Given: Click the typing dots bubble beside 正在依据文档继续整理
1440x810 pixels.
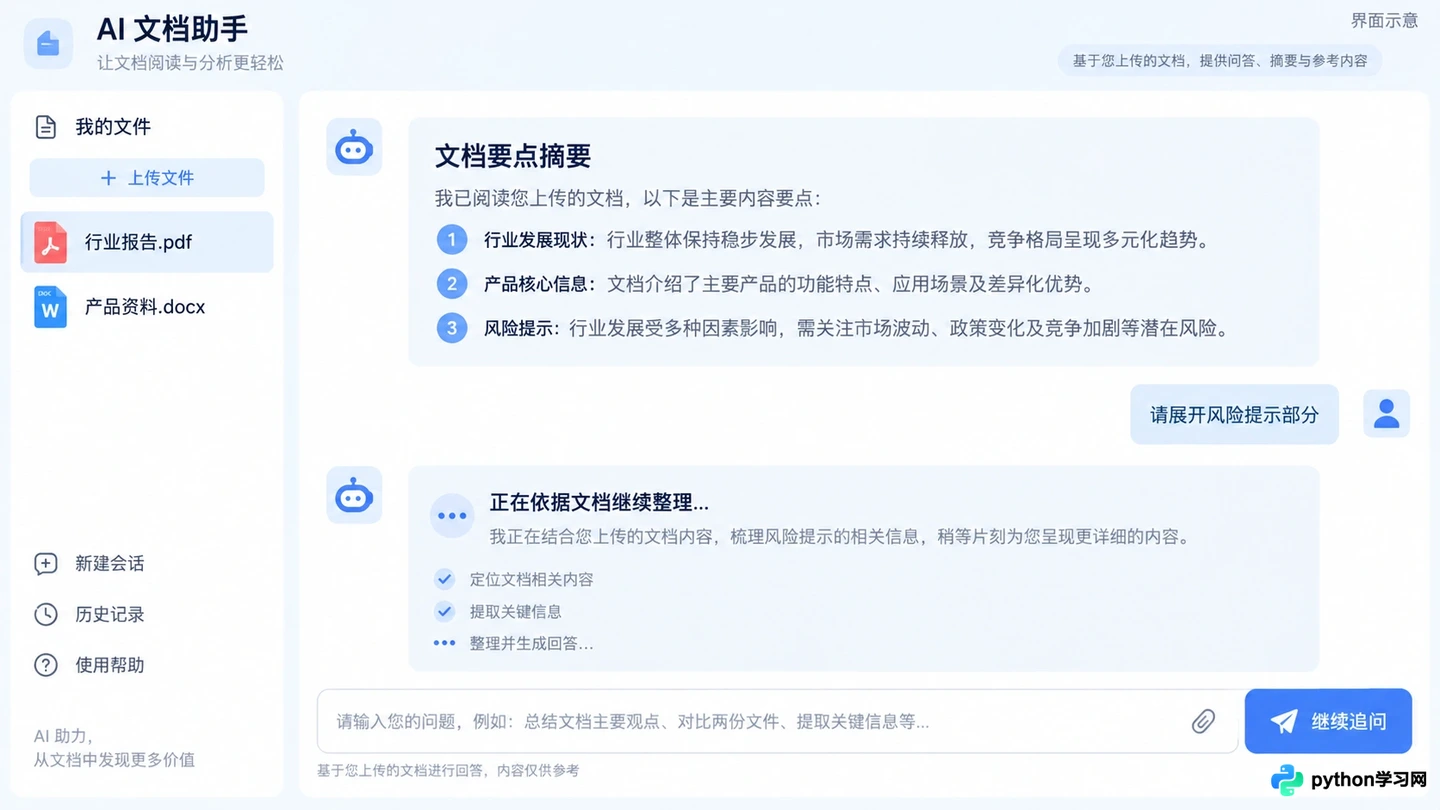Looking at the screenshot, I should (452, 516).
